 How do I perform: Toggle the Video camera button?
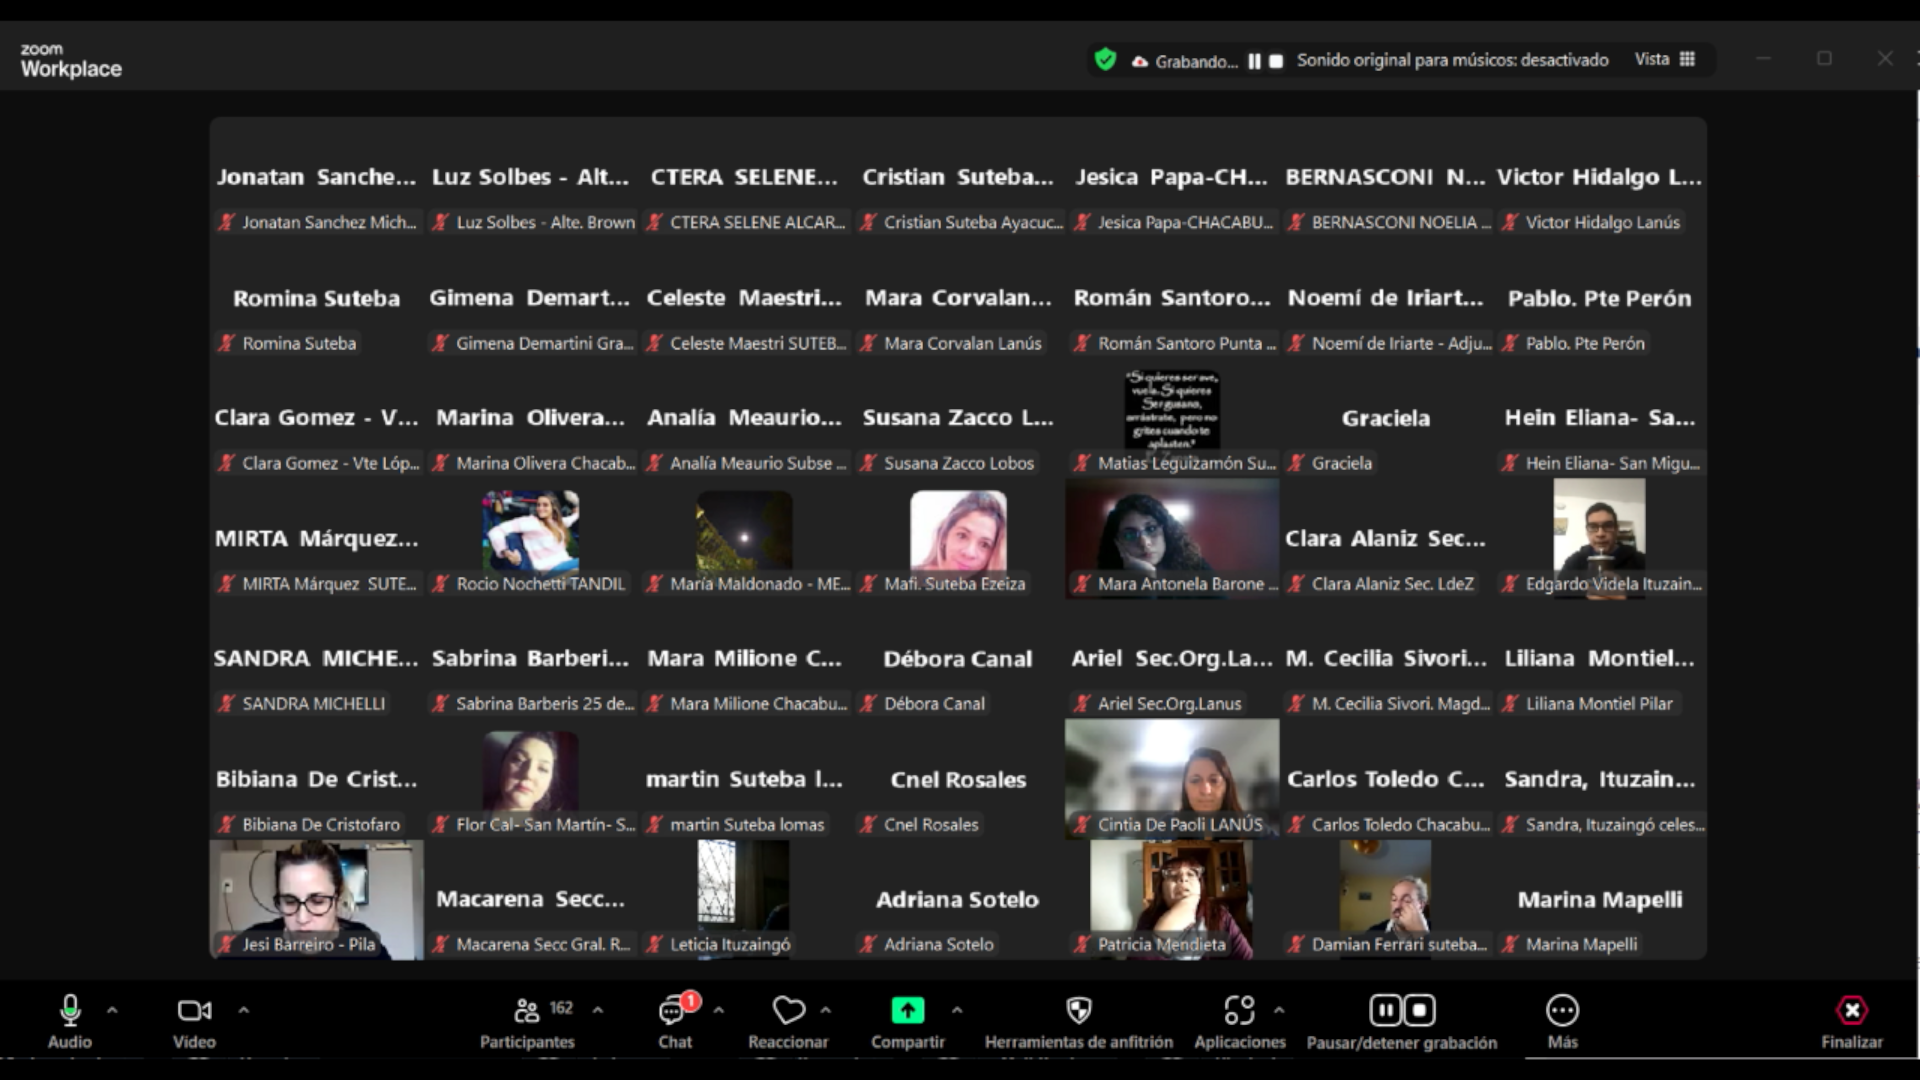click(x=194, y=1011)
